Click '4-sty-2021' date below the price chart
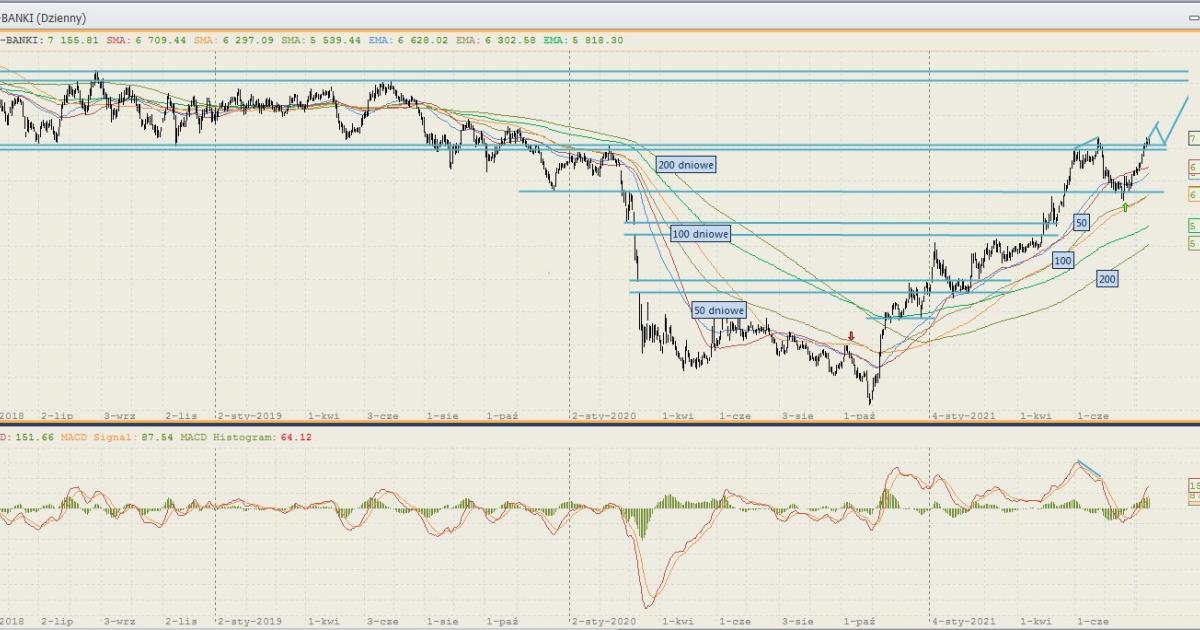 (x=963, y=414)
